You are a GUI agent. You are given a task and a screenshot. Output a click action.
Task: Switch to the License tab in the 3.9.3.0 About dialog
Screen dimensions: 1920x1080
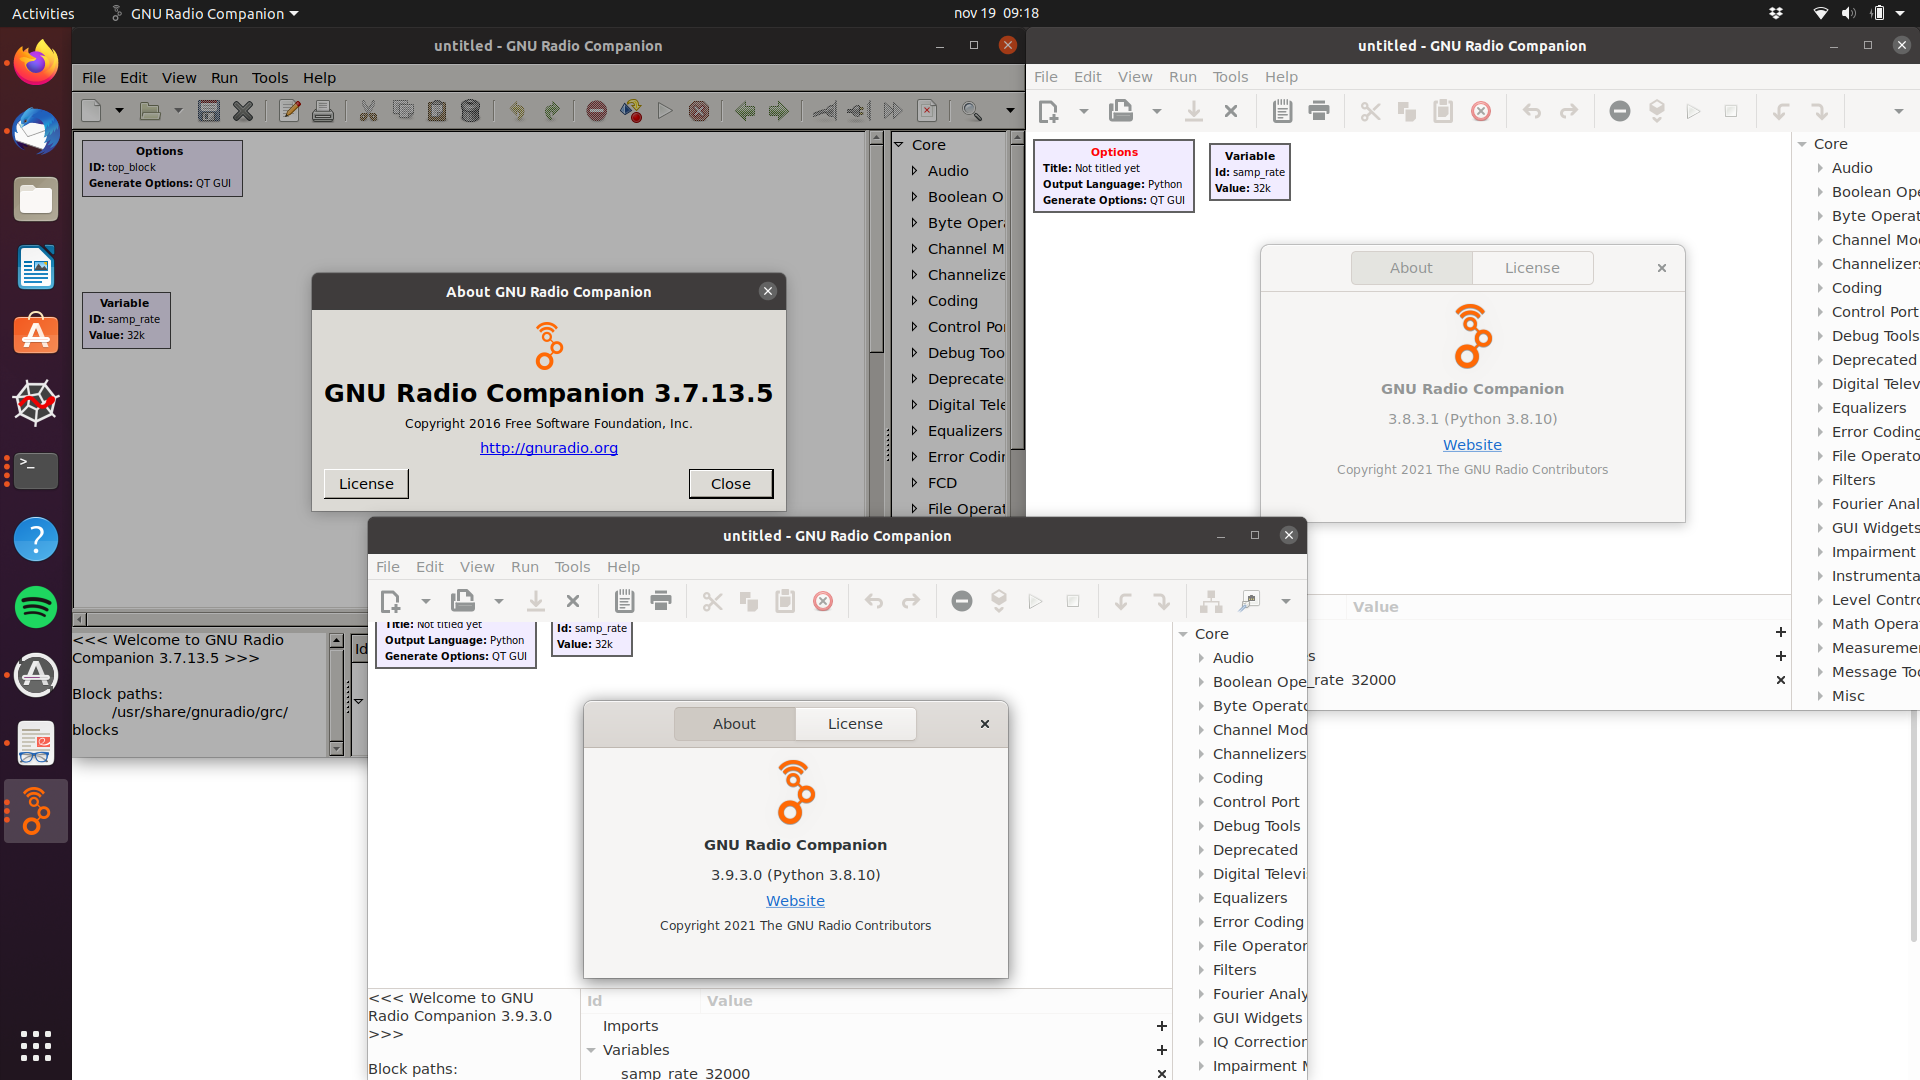tap(855, 724)
